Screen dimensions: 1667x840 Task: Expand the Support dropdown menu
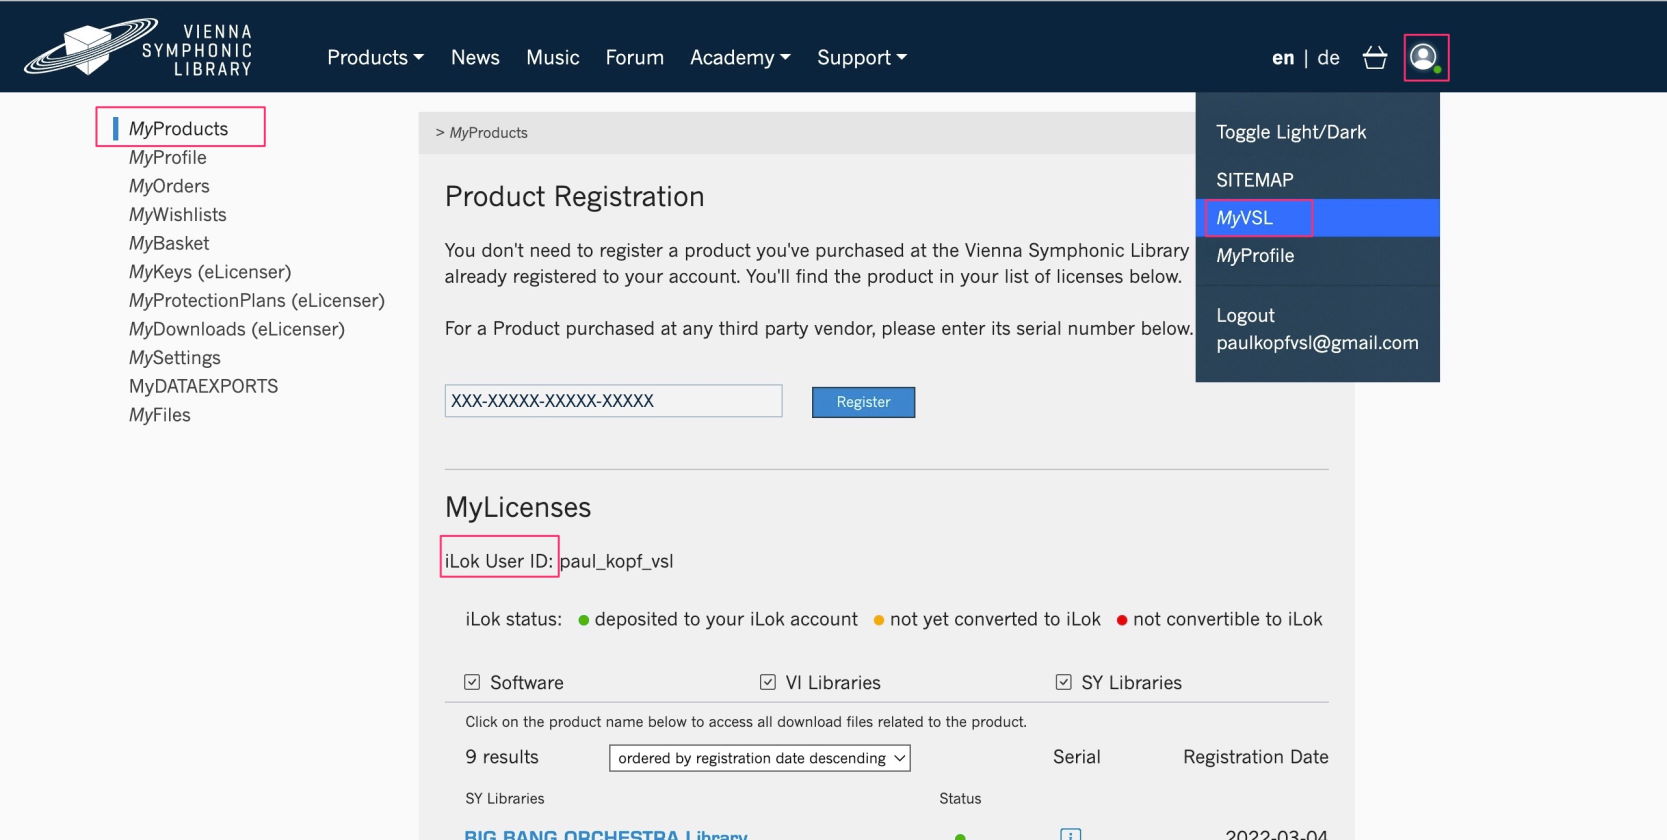tap(862, 57)
